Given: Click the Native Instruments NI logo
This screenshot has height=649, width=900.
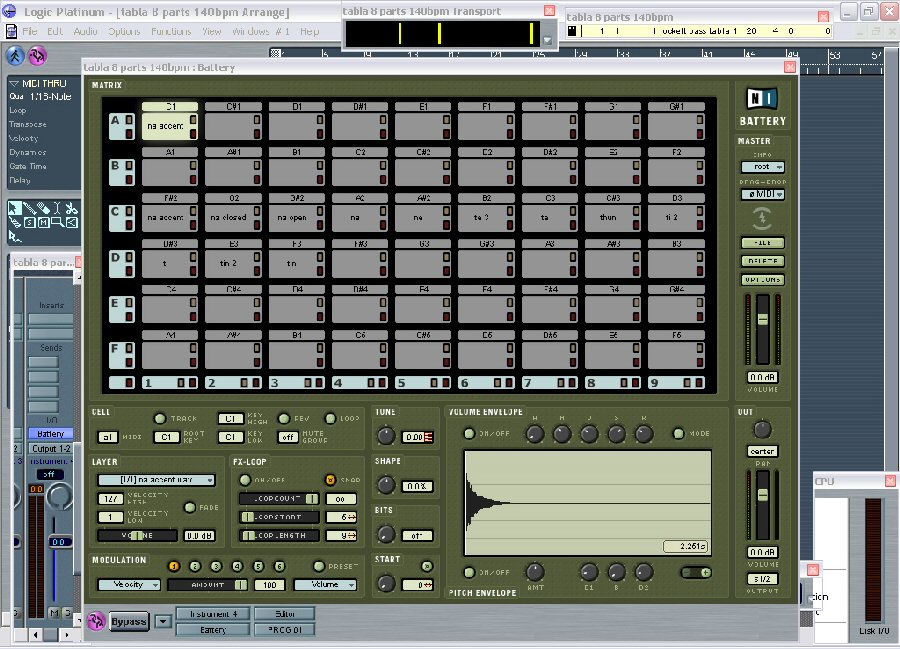Looking at the screenshot, I should click(x=762, y=99).
